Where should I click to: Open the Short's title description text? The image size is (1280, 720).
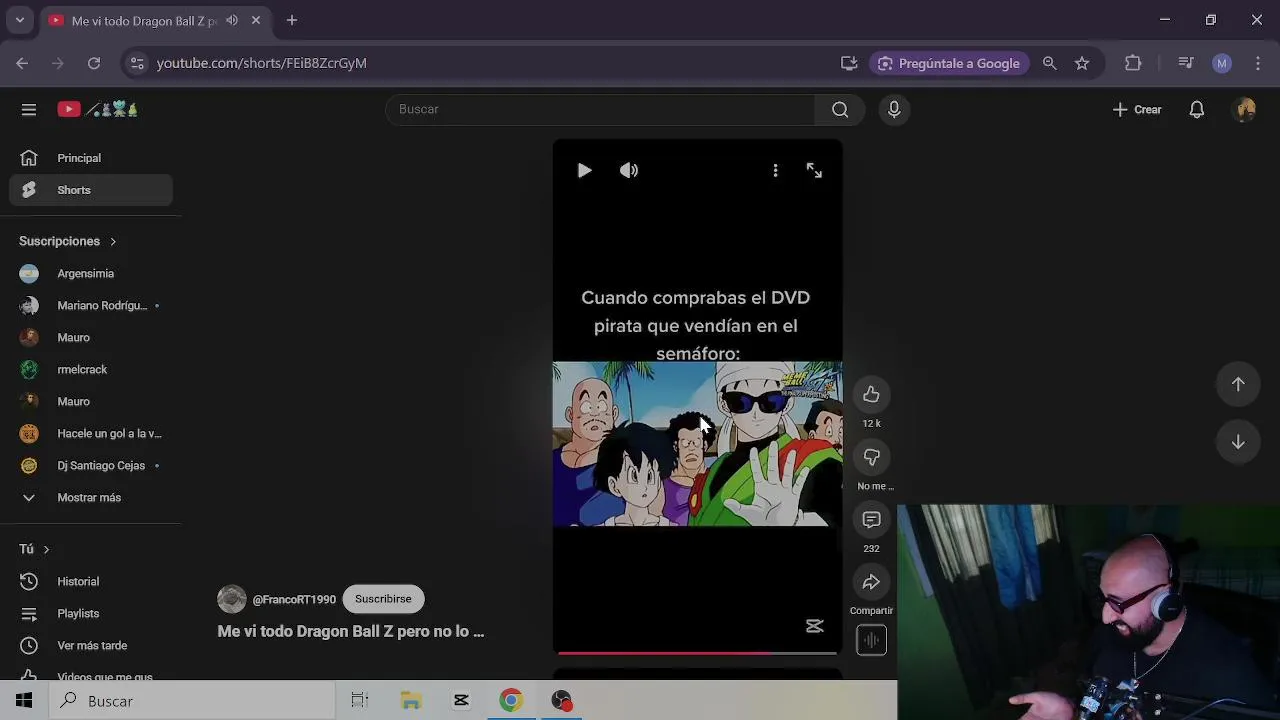[x=351, y=632]
